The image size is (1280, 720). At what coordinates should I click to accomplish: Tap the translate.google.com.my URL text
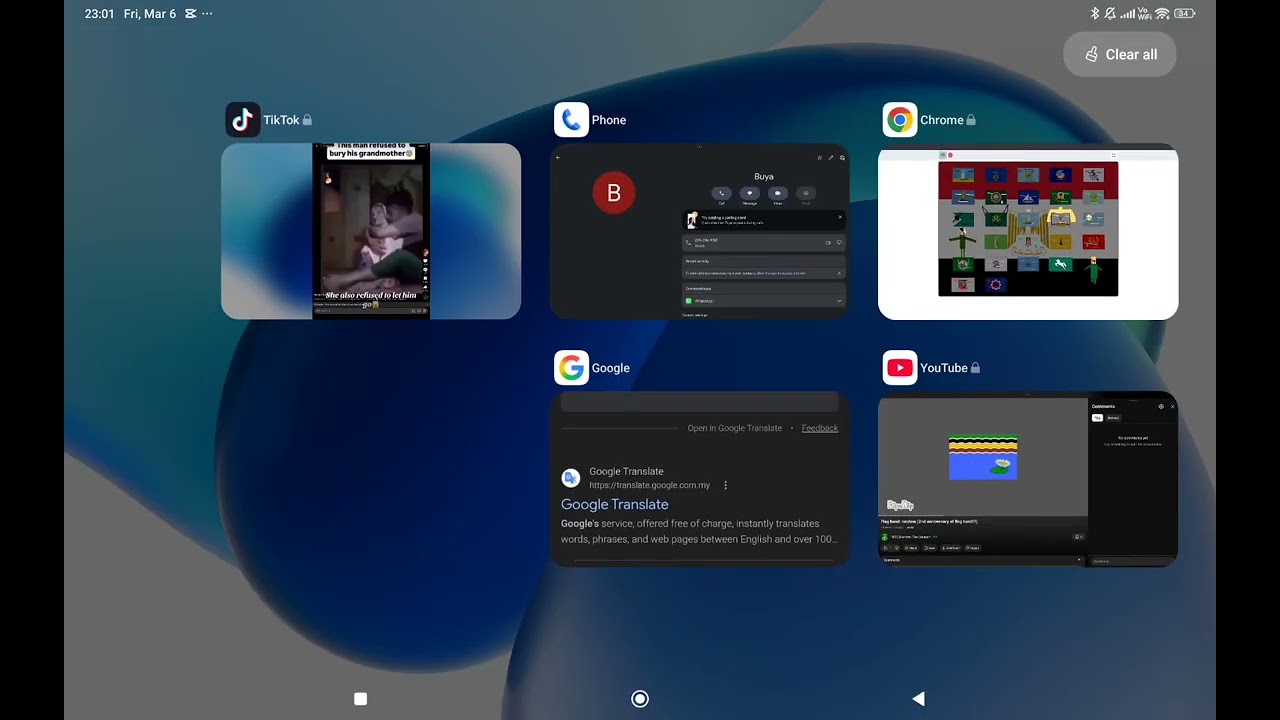(x=650, y=485)
